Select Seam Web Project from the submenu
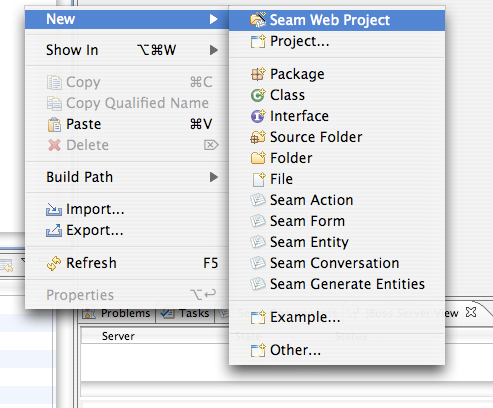The width and height of the screenshot is (493, 408). (x=337, y=20)
